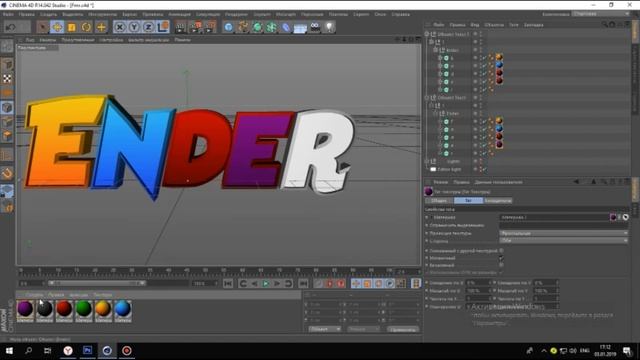Click the Apply button in coordinates panel
This screenshot has height=360, width=640.
click(x=402, y=329)
